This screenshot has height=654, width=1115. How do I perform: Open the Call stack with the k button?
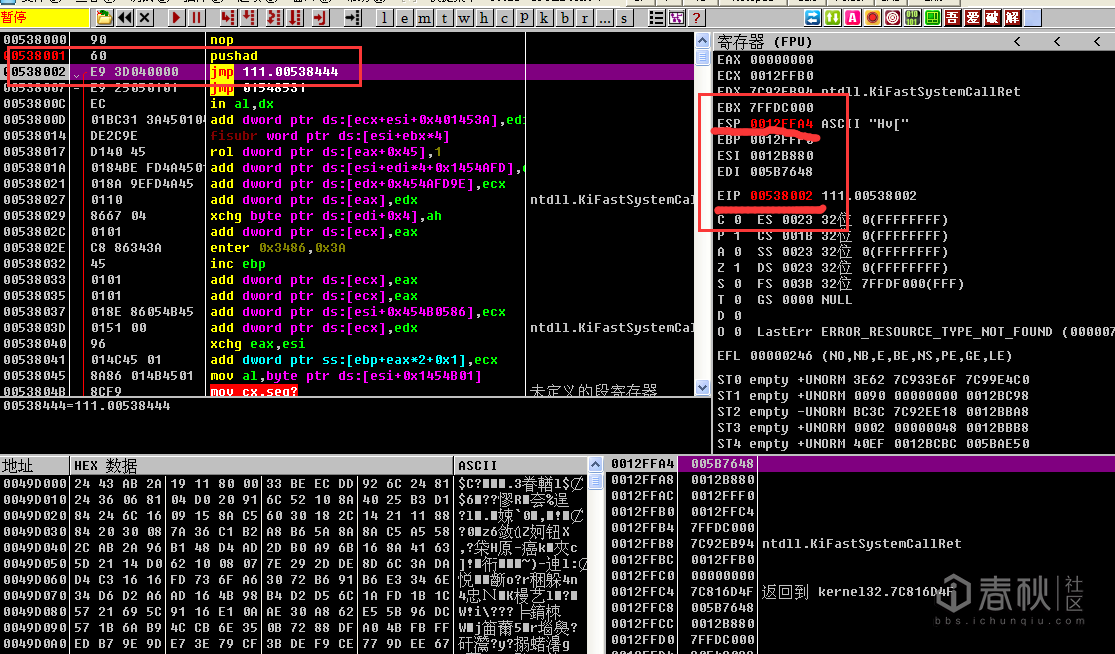coord(544,18)
